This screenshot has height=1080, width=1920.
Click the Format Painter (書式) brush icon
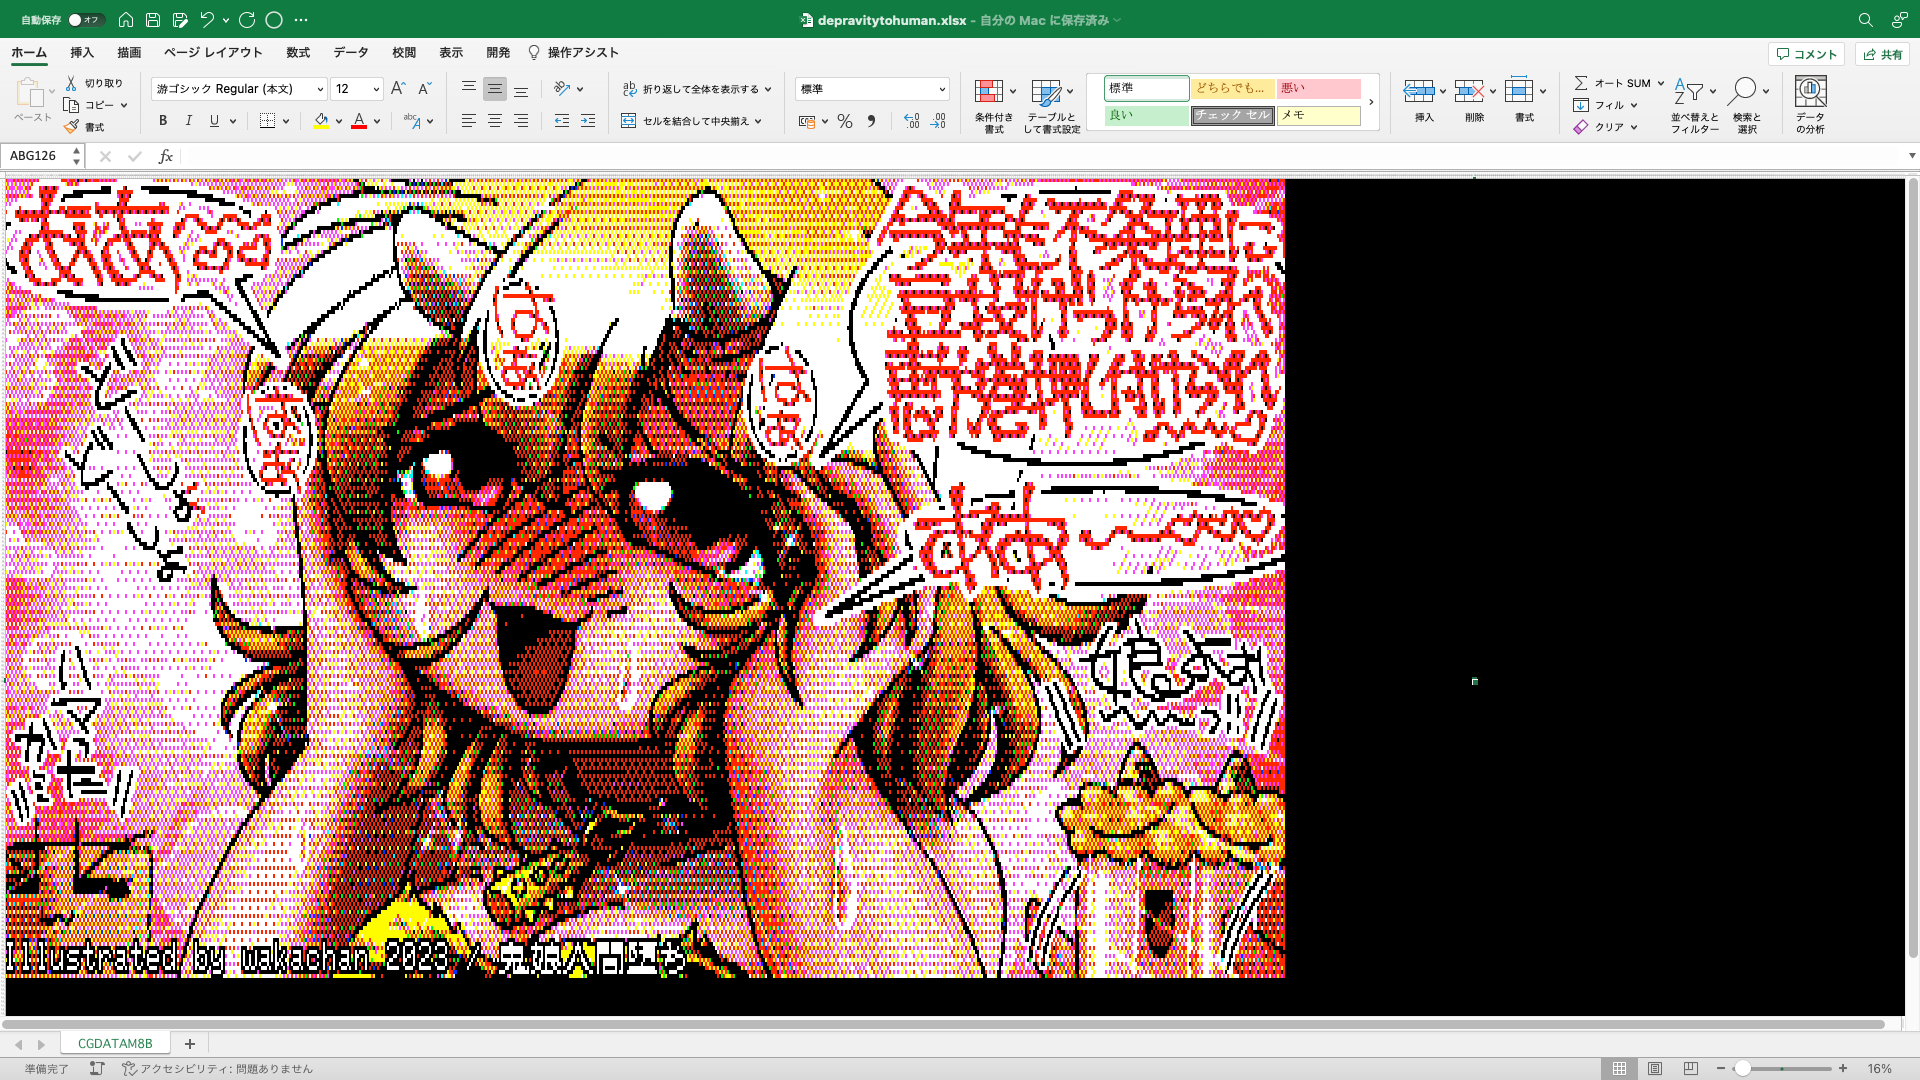[71, 127]
